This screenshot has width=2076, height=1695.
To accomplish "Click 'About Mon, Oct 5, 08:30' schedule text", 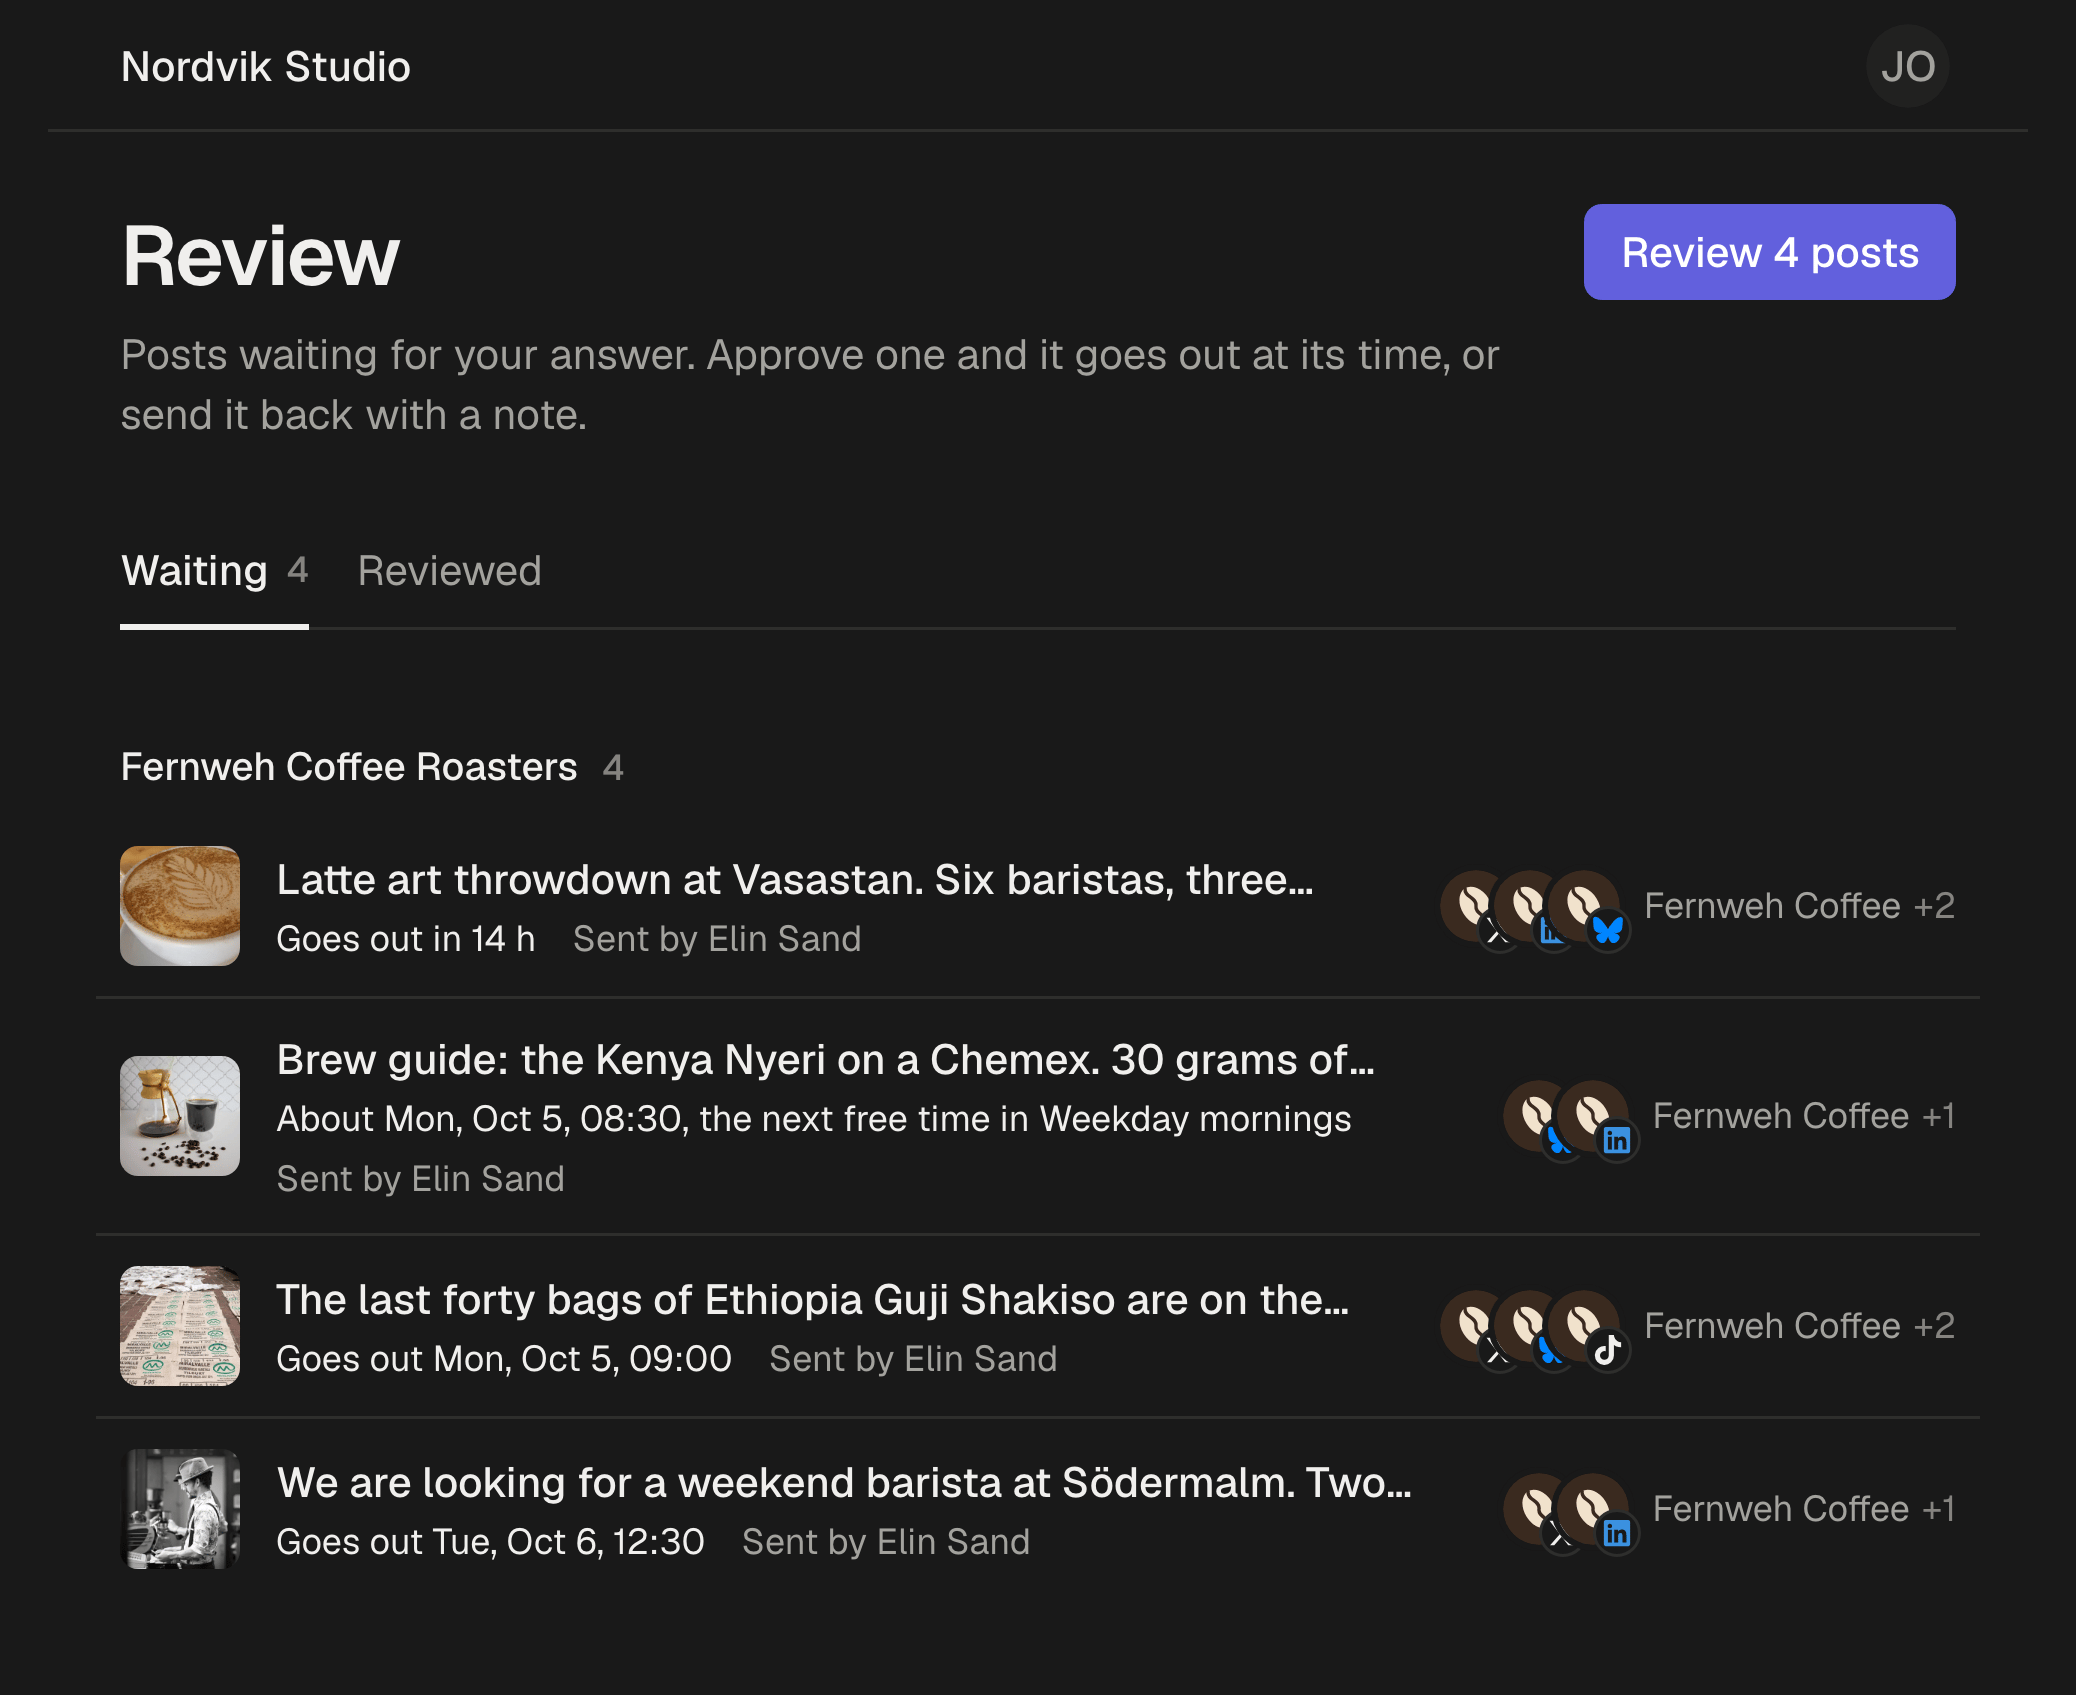I will click(x=814, y=1119).
